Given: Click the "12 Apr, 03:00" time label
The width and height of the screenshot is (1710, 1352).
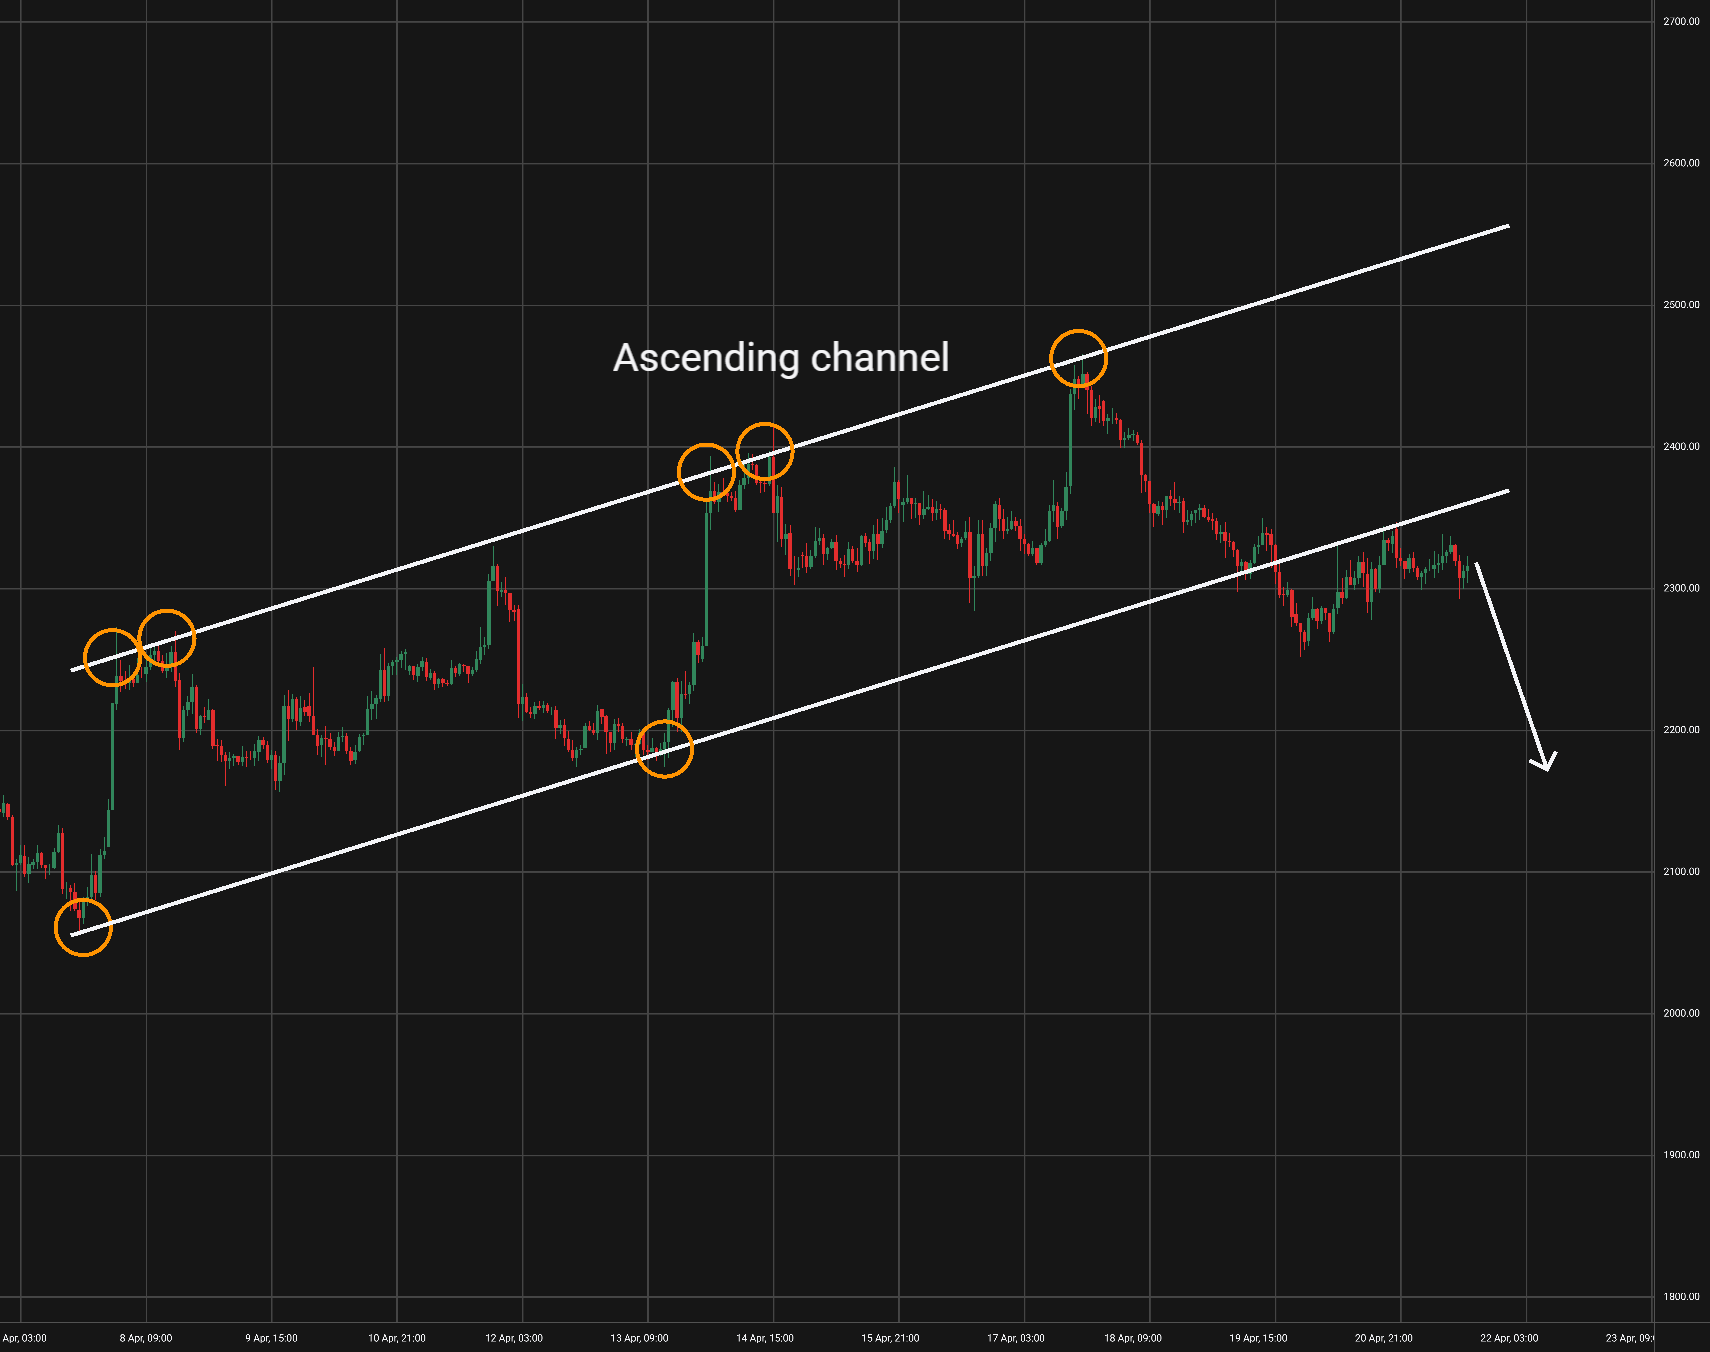Looking at the screenshot, I should click(514, 1338).
